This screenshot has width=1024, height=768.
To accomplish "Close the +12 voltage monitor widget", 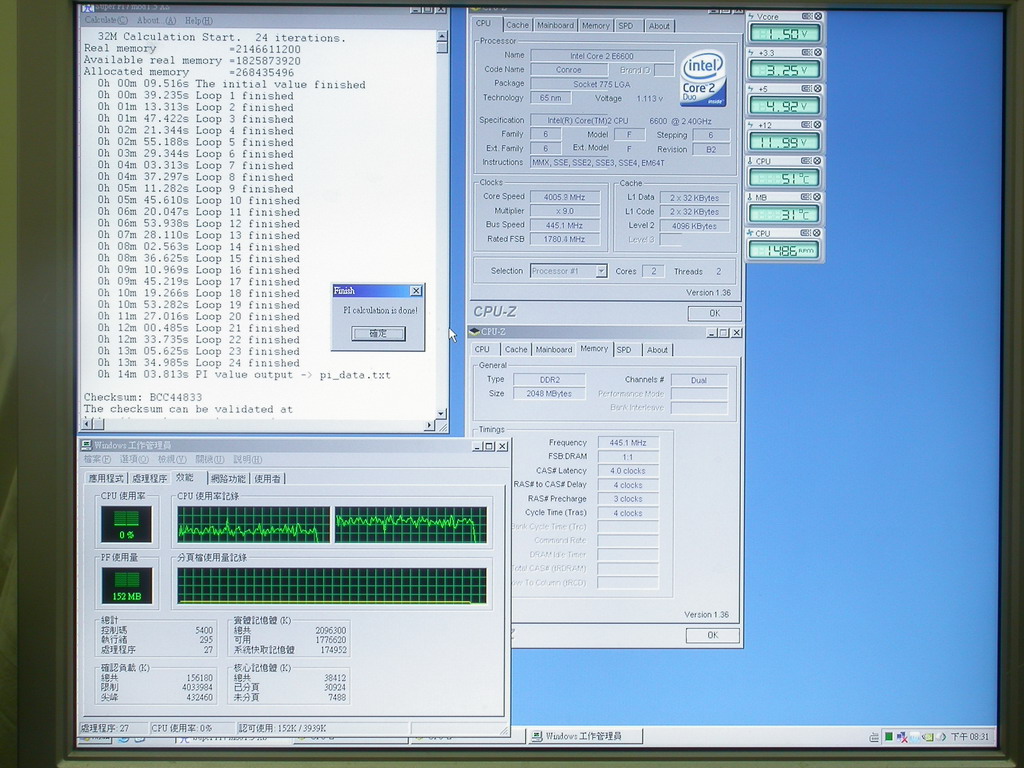I will pos(817,125).
